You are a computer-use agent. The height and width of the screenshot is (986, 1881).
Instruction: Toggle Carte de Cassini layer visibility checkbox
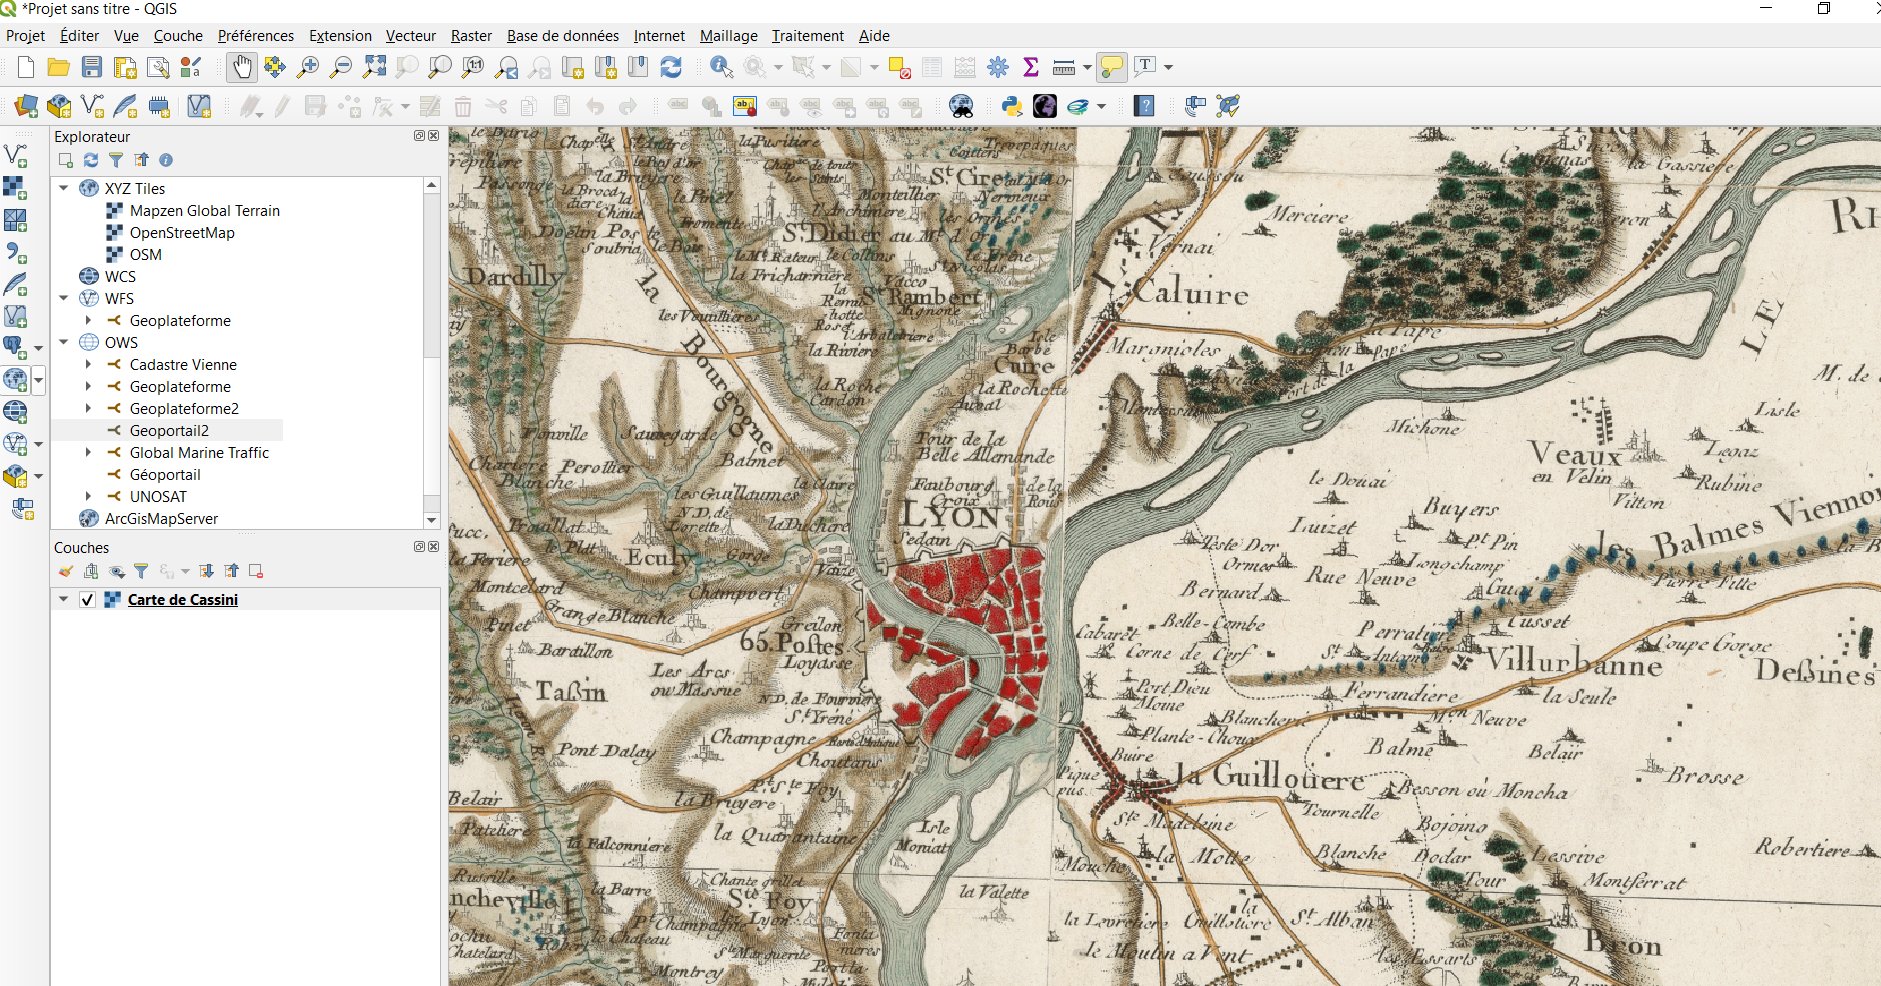pos(88,600)
